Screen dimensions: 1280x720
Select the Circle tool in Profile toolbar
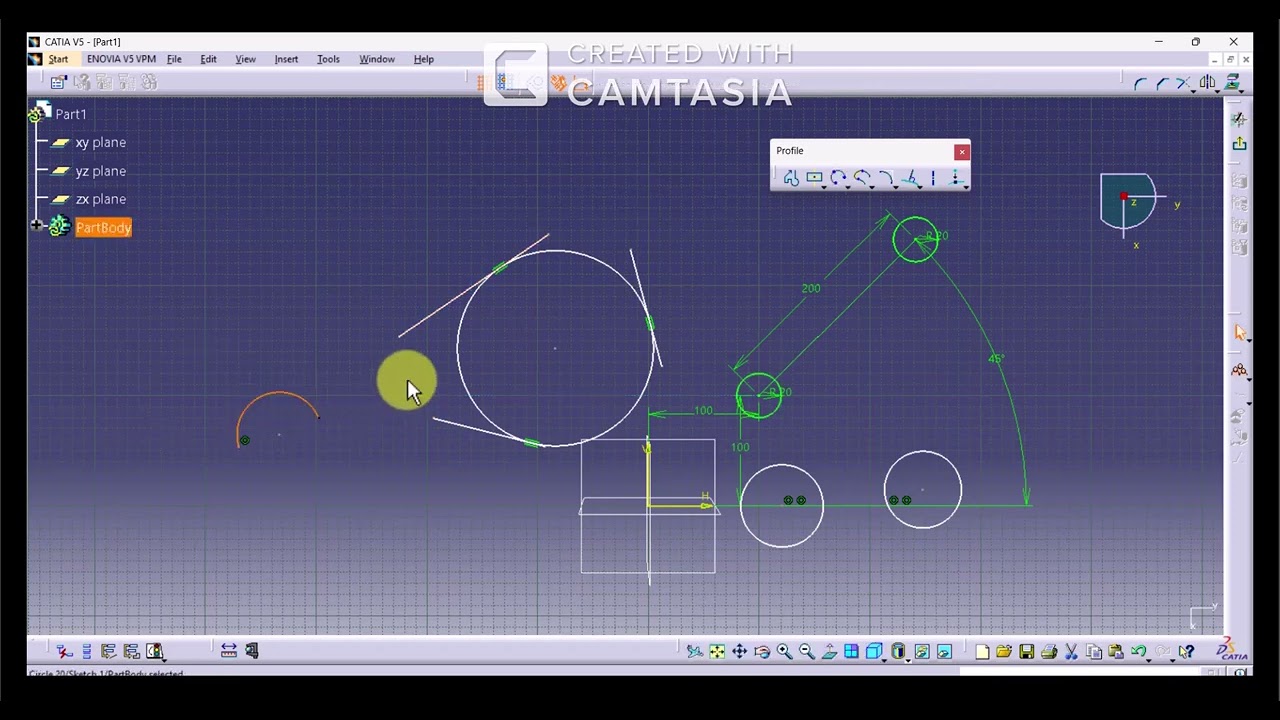pos(838,178)
